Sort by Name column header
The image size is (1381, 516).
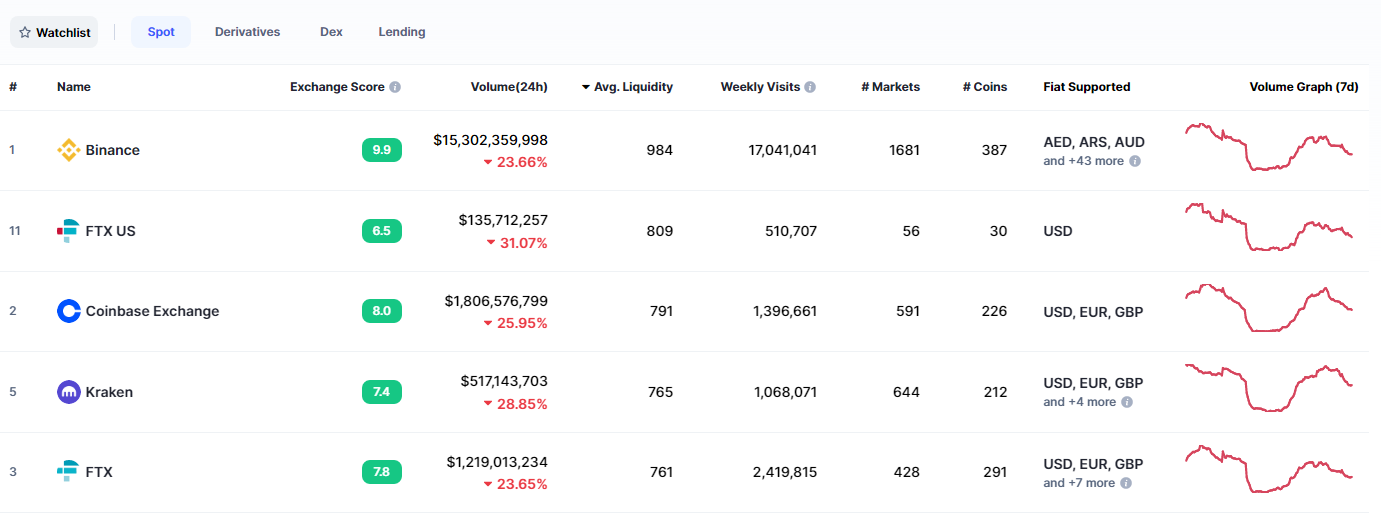pyautogui.click(x=74, y=87)
